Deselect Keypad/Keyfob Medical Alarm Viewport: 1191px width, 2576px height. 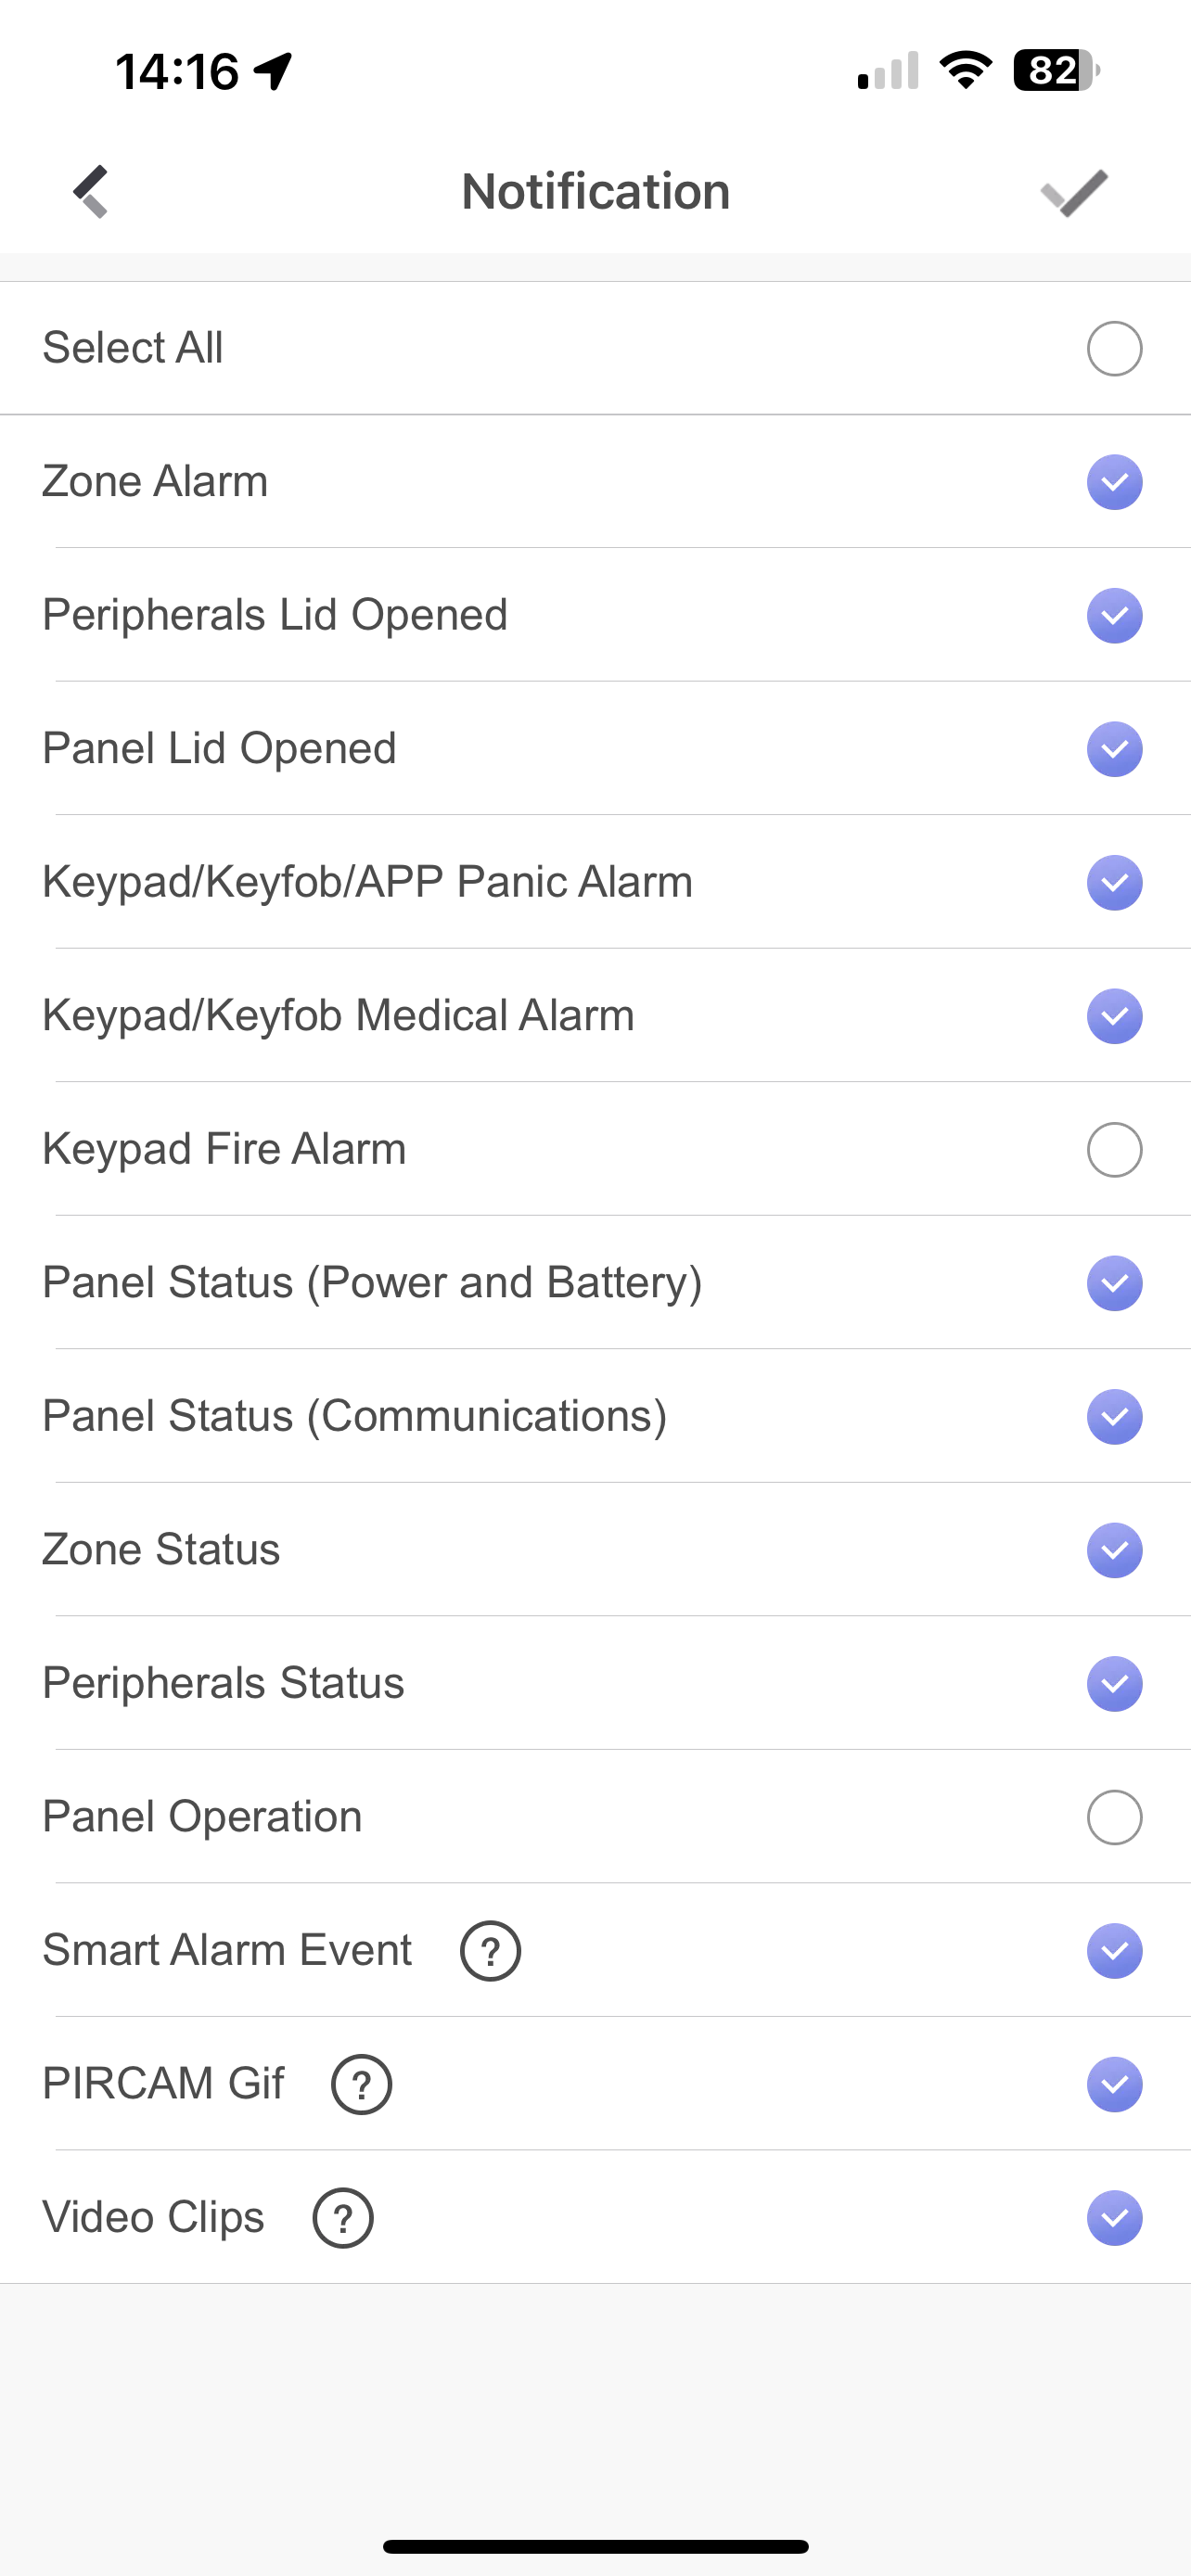1114,1016
